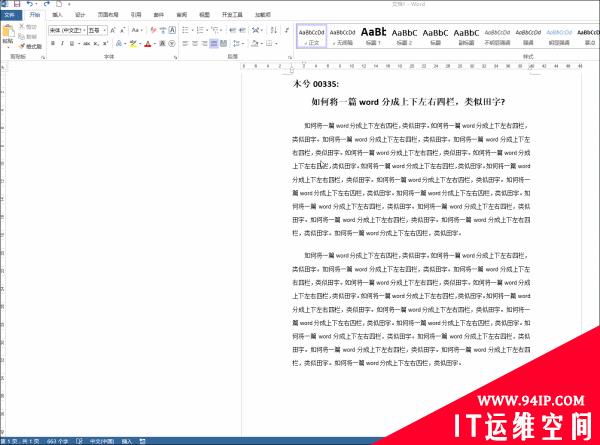This screenshot has height=445, width=600.
Task: Open the font name dropdown
Action: tap(85, 30)
